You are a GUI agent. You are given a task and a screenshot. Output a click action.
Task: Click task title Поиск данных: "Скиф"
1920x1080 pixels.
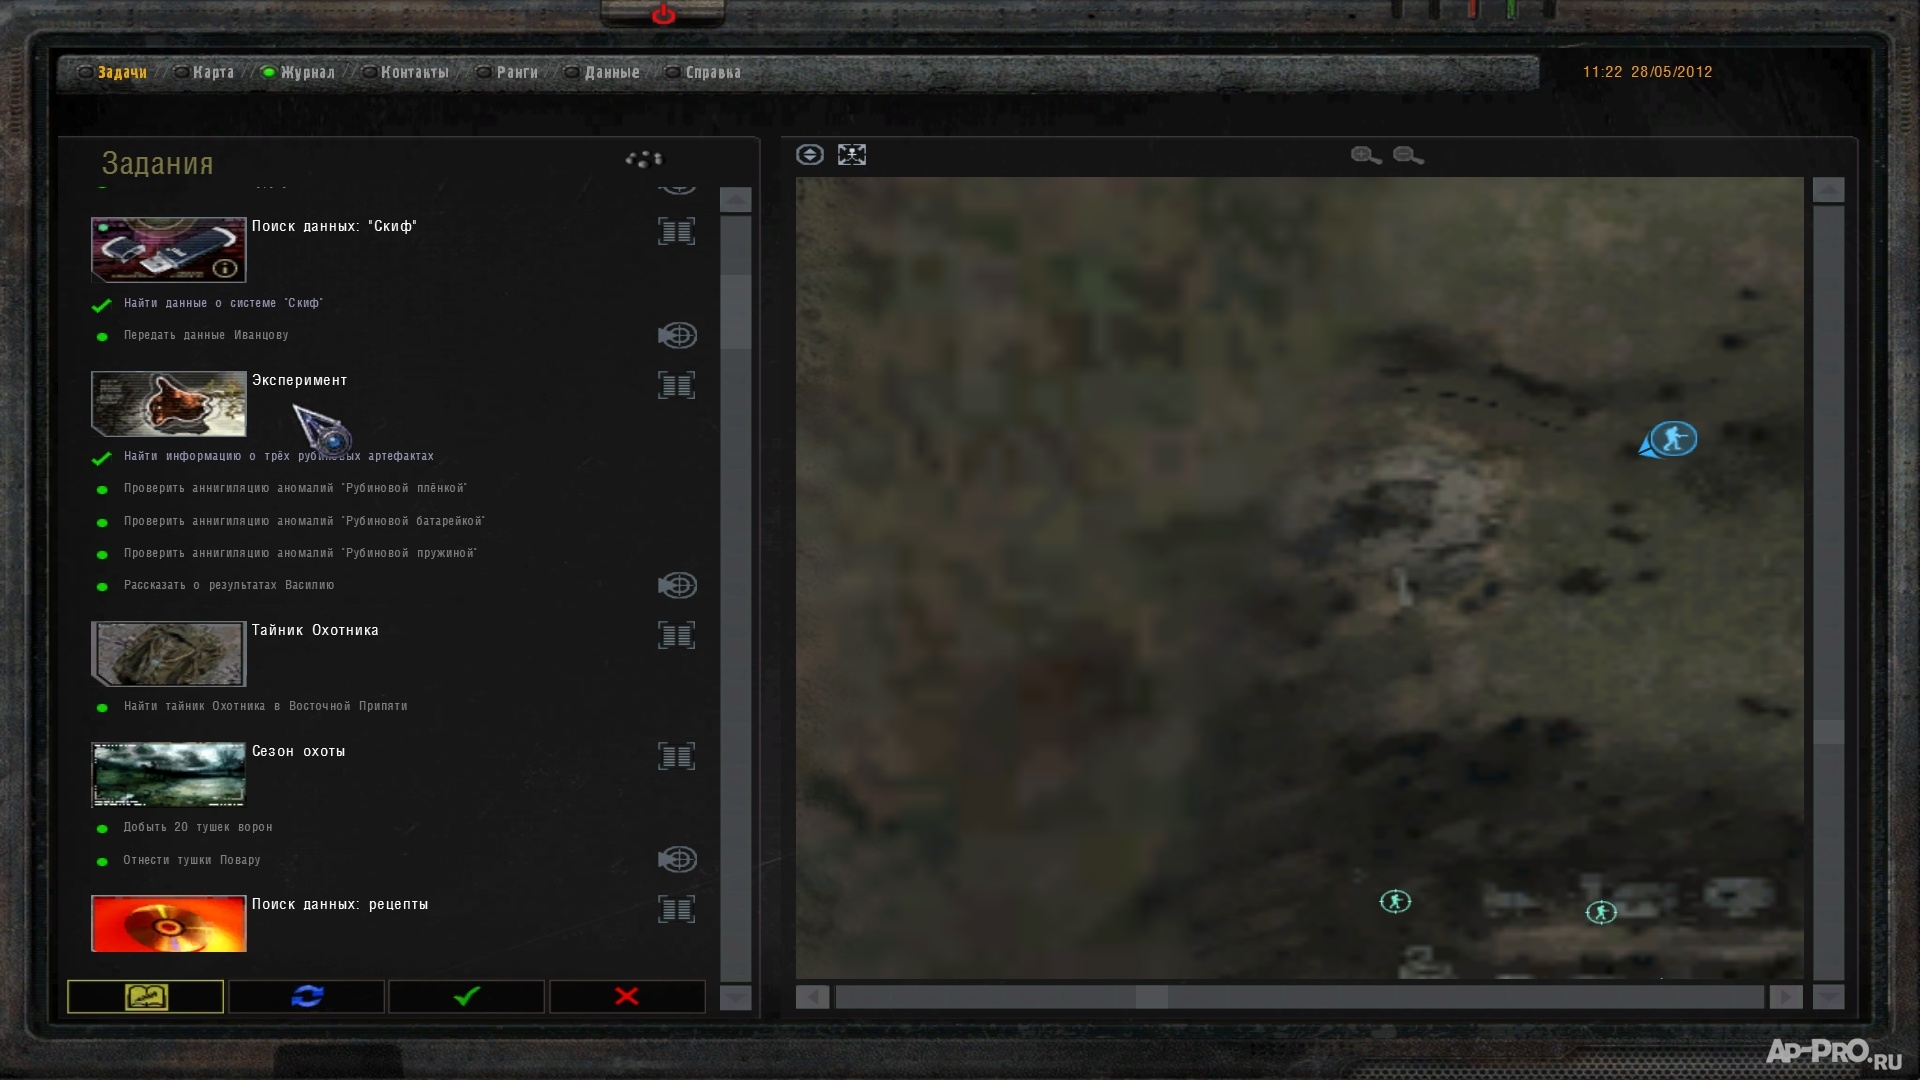(x=334, y=226)
